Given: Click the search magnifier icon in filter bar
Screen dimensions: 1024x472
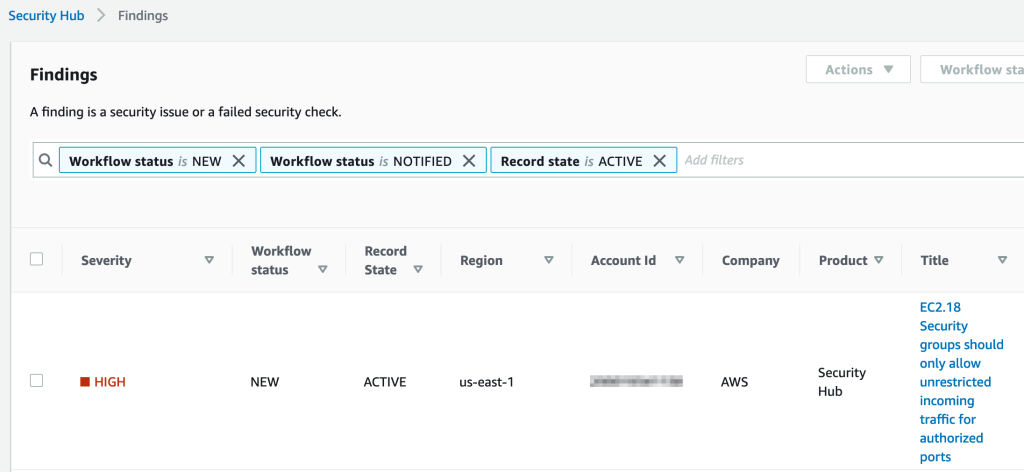Looking at the screenshot, I should point(45,160).
